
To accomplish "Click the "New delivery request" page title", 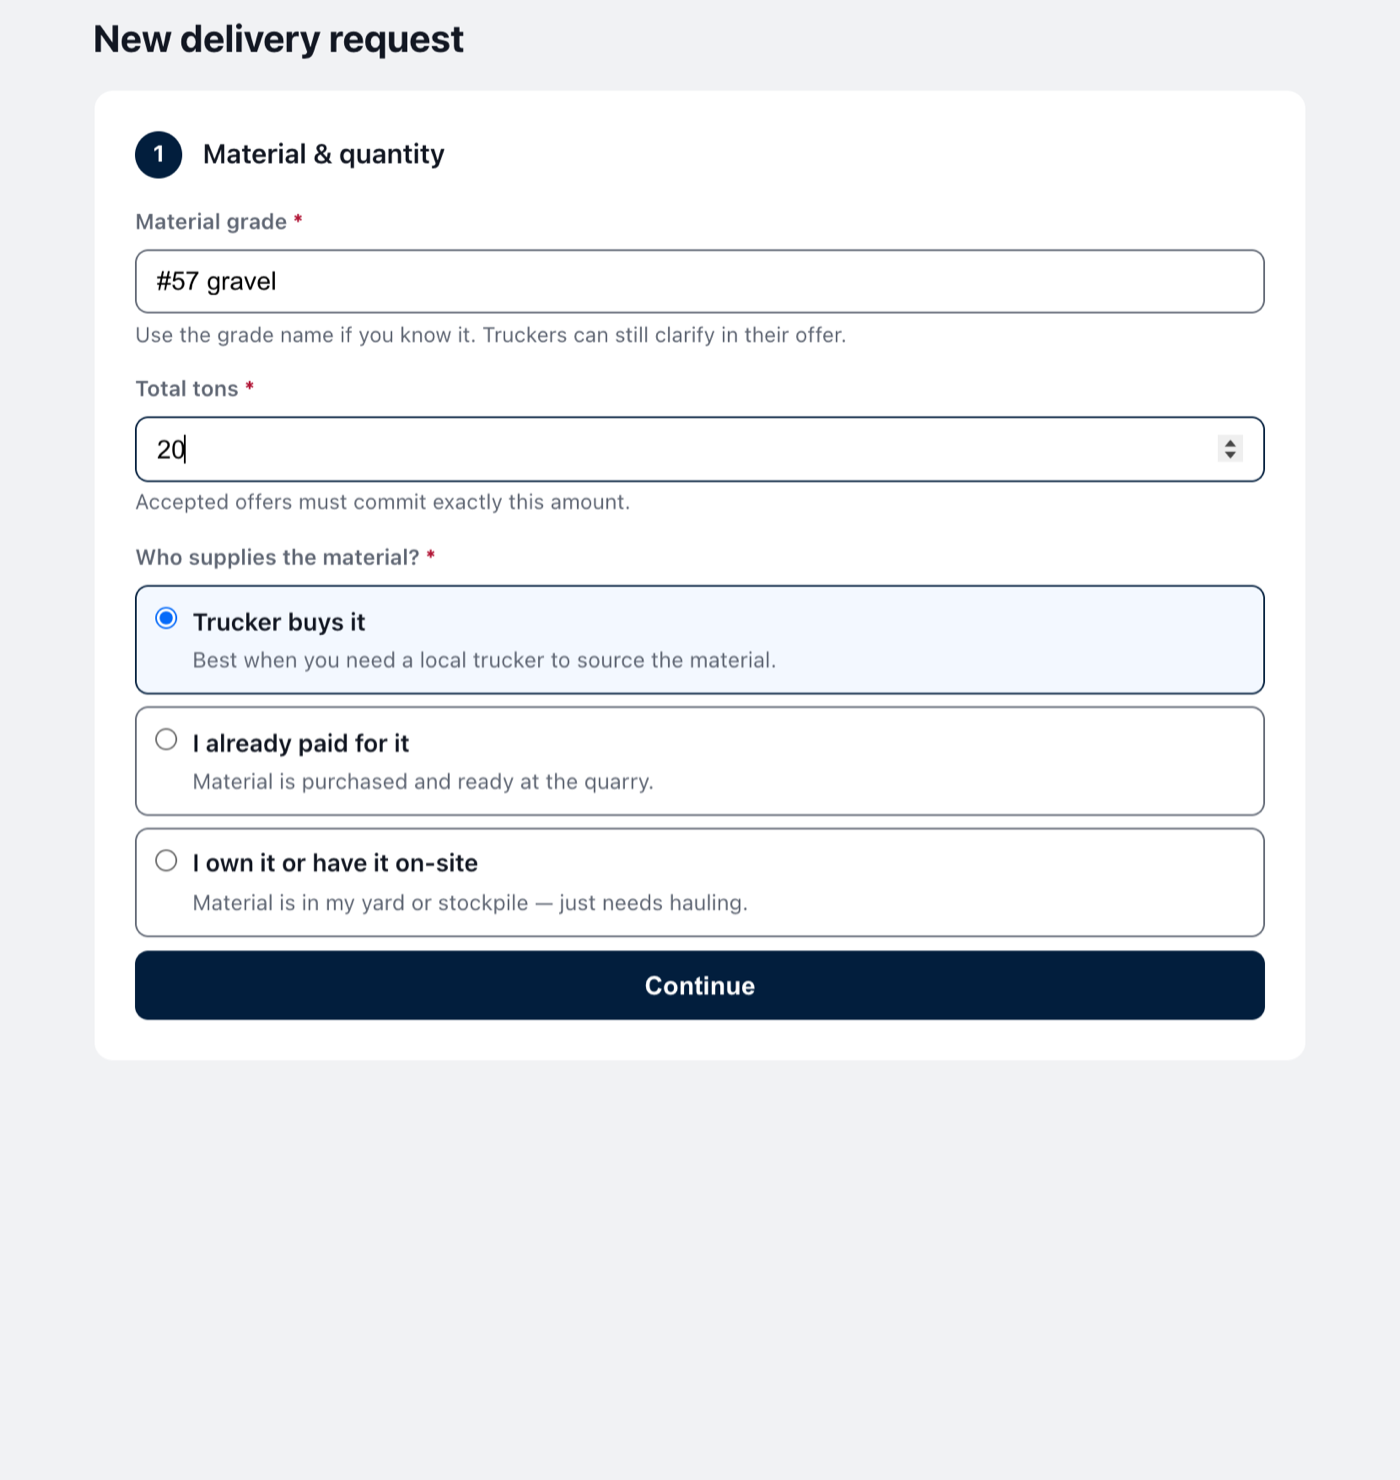I will [x=279, y=39].
